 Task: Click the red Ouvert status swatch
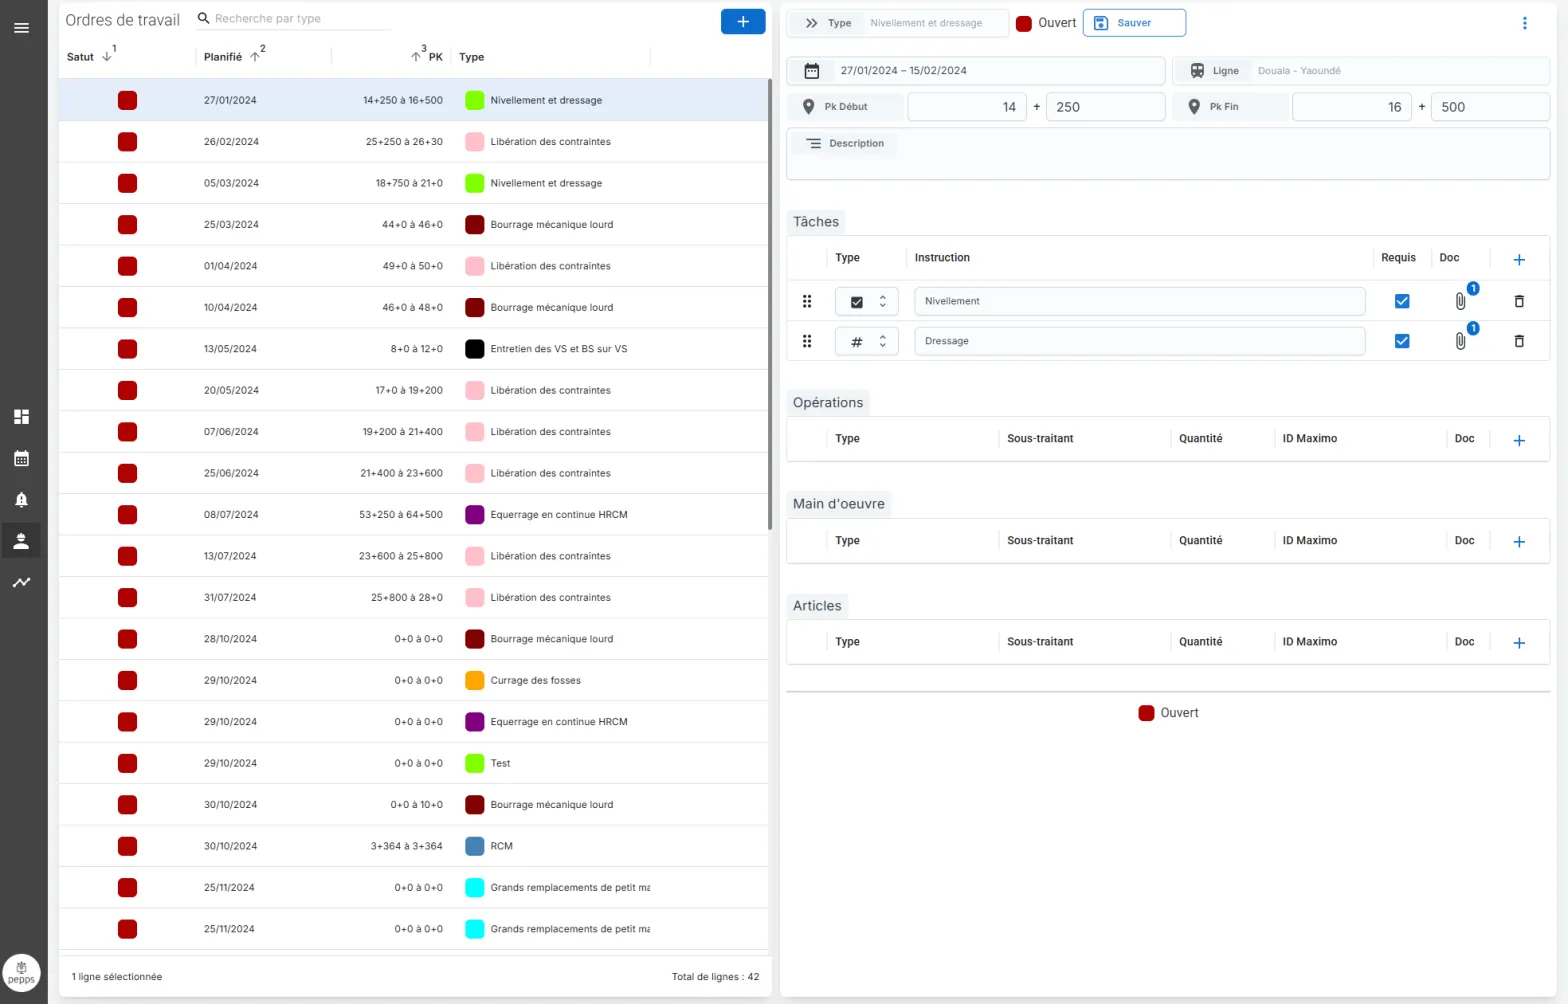click(1024, 23)
